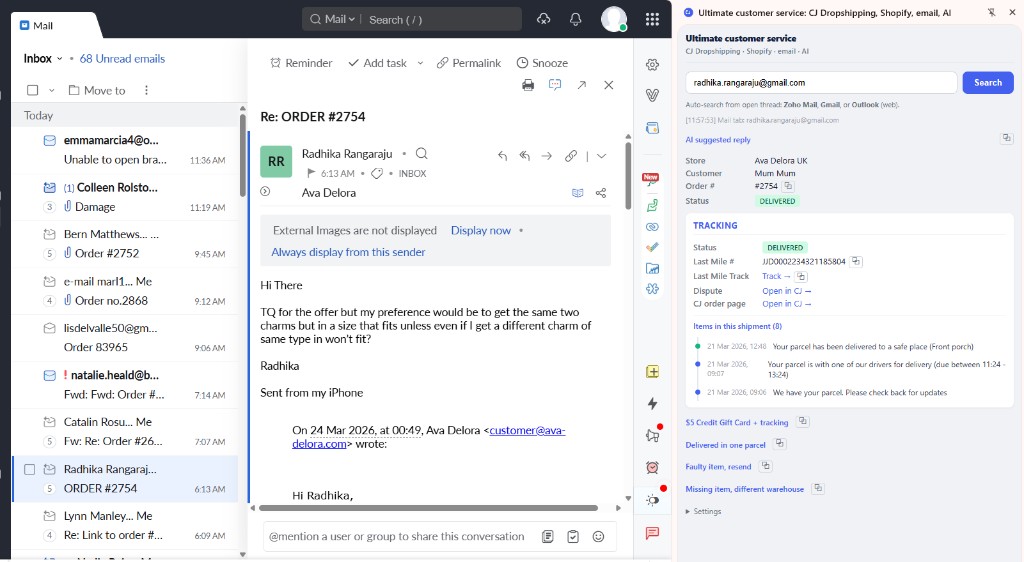The width and height of the screenshot is (1024, 562).
Task: Expand the Add task dropdown arrow
Action: (x=420, y=63)
